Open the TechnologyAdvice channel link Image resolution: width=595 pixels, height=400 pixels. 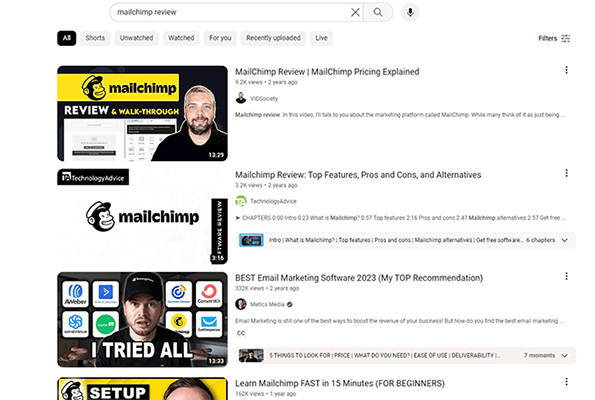(273, 201)
